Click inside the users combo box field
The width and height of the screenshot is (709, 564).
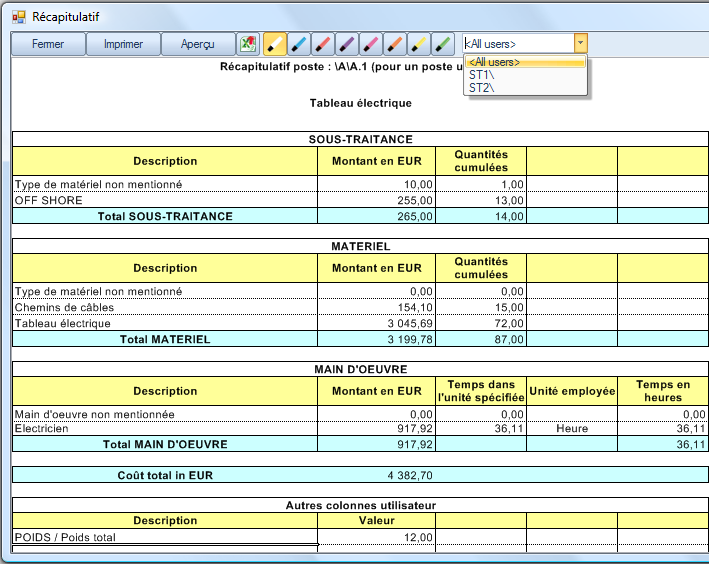[517, 44]
